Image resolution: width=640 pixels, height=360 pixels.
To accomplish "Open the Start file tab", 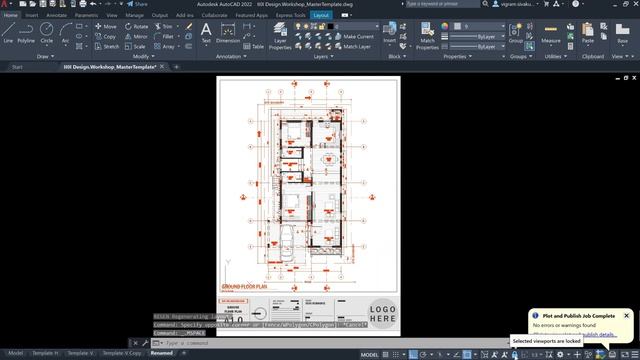I will [x=17, y=67].
